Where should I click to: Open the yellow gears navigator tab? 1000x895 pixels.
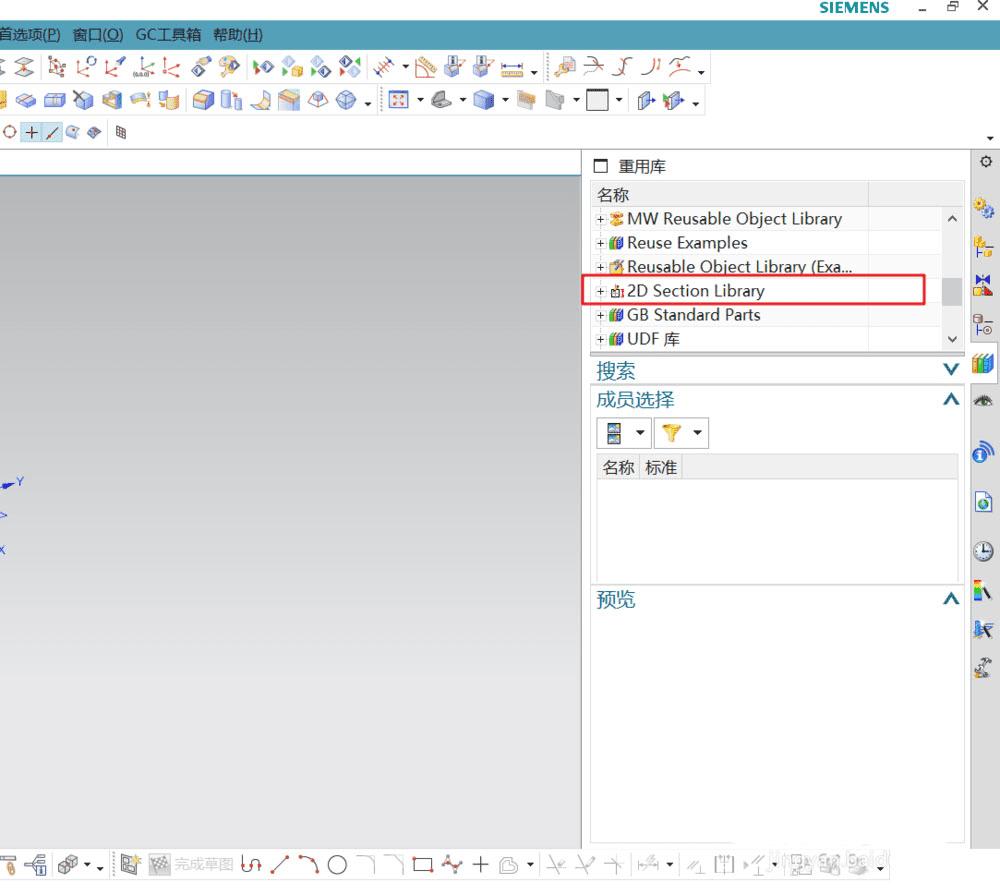983,208
